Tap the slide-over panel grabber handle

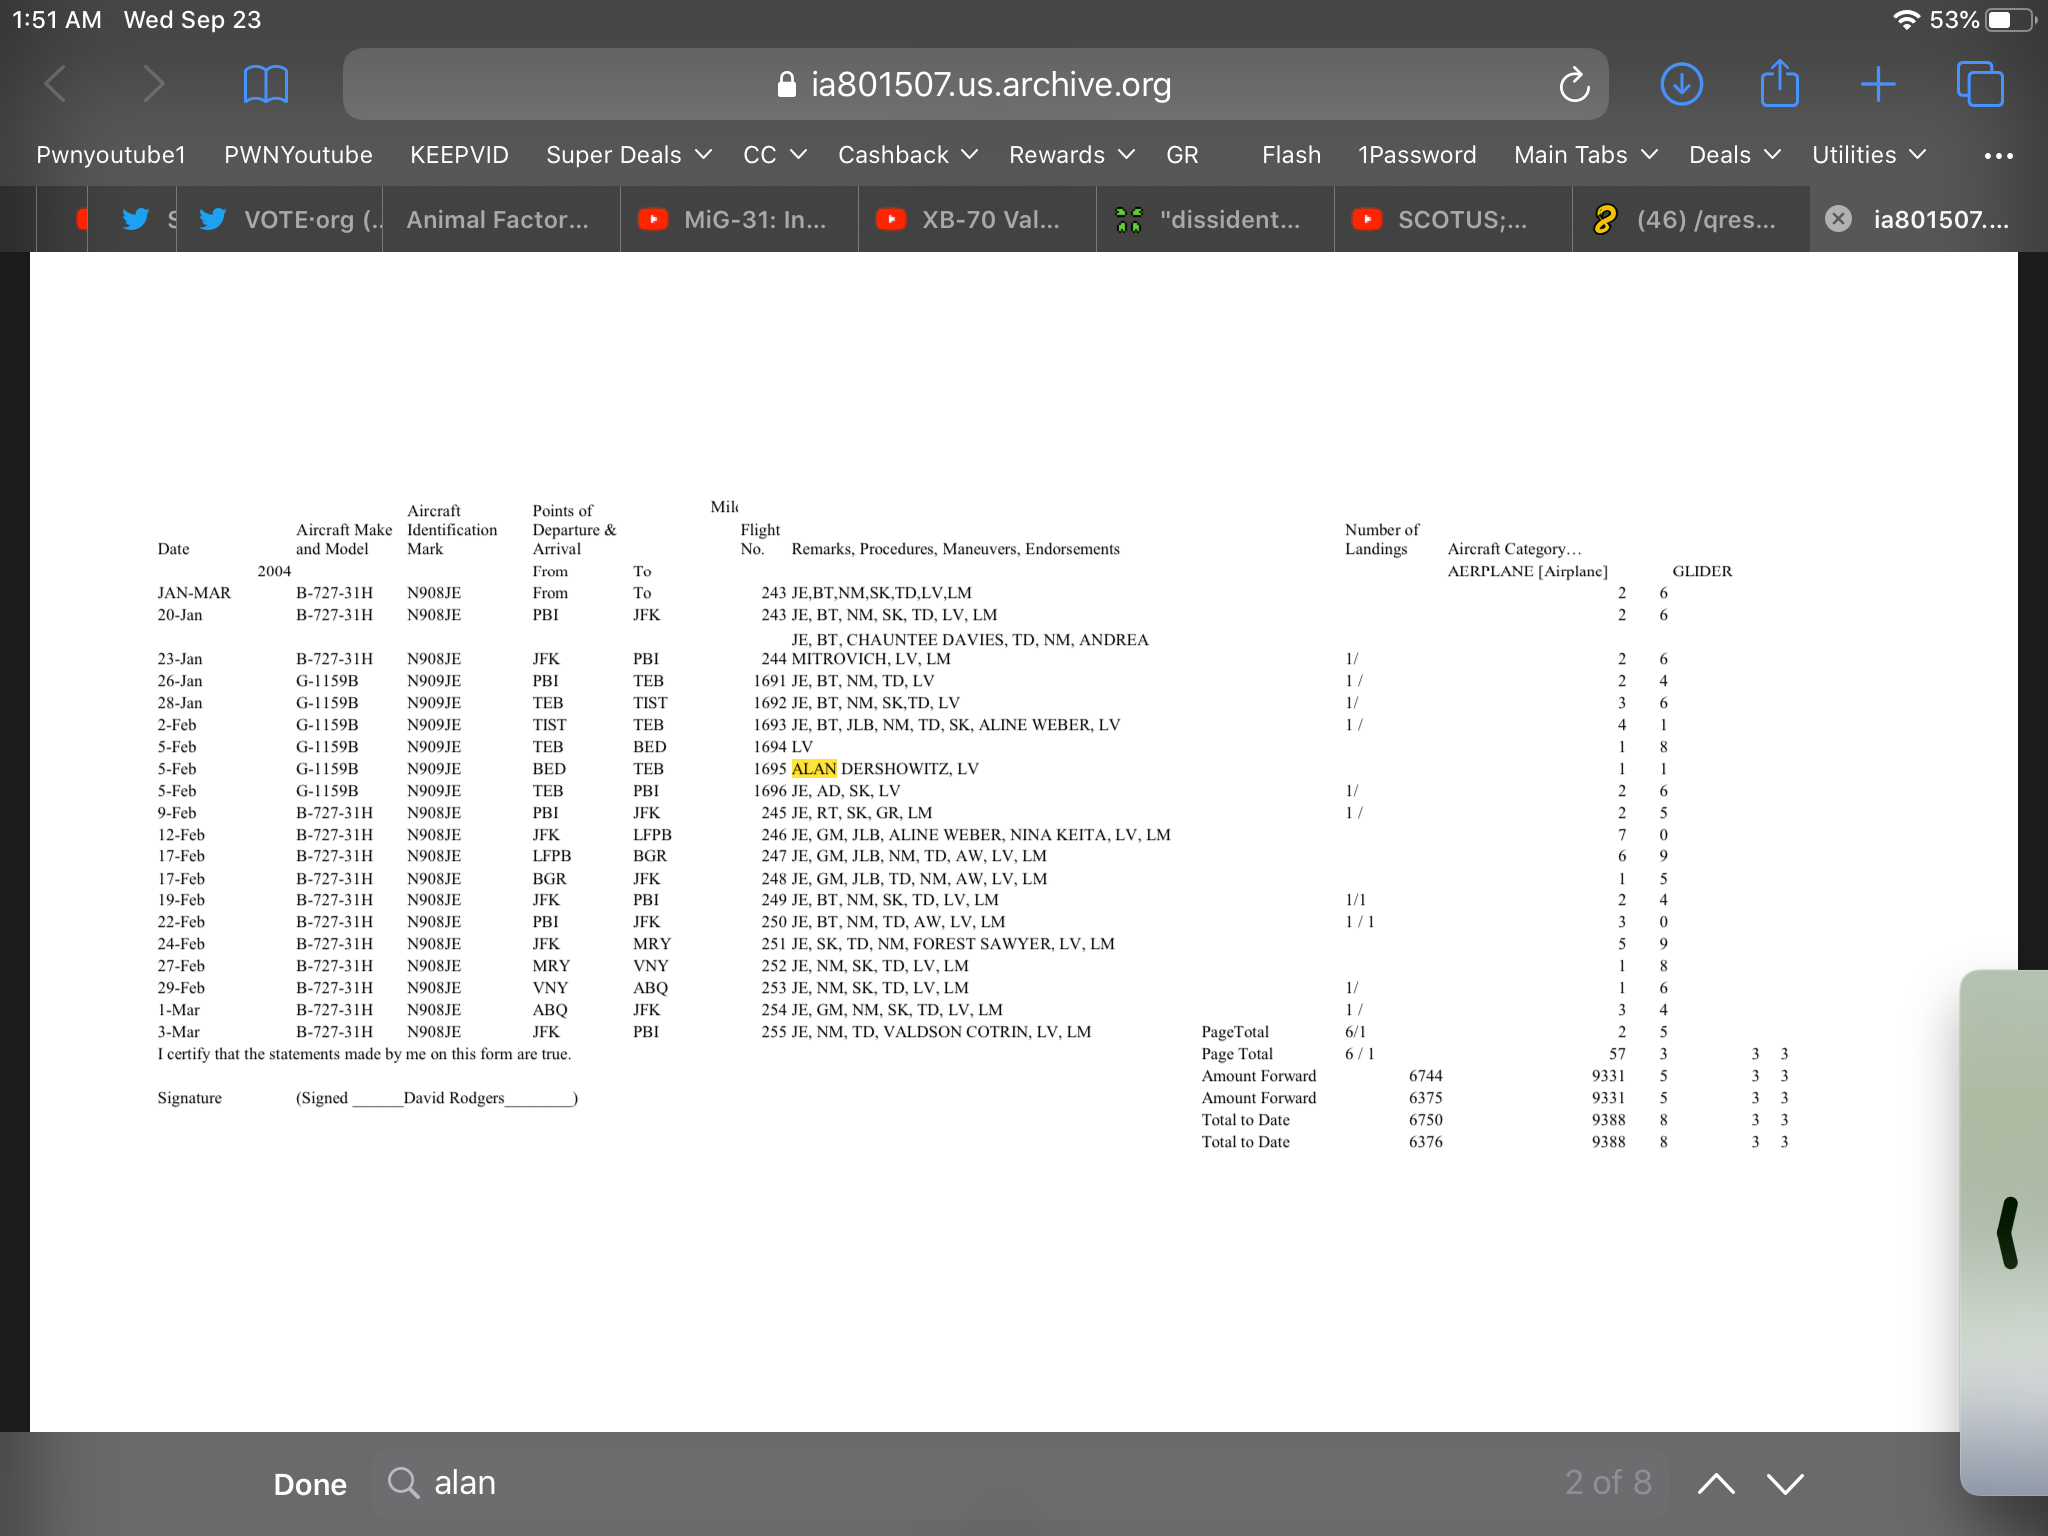(x=2007, y=1232)
